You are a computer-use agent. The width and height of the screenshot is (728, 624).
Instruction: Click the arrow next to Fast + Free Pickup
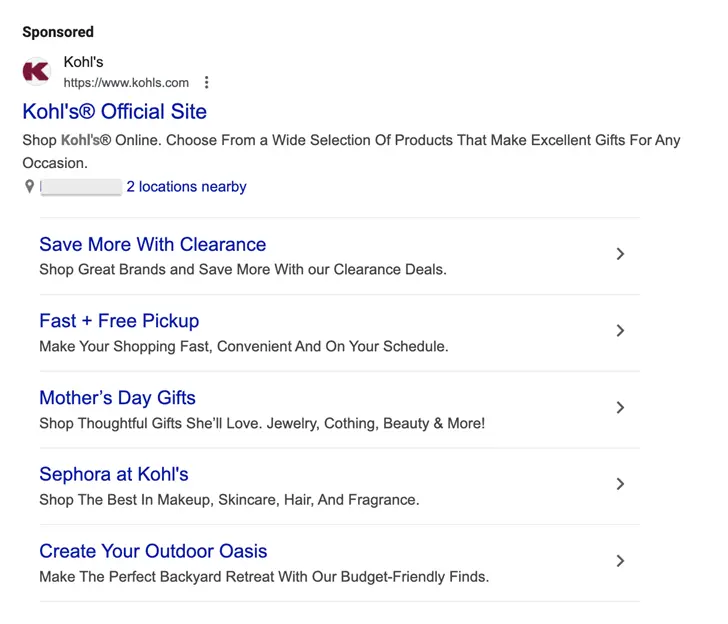pyautogui.click(x=620, y=331)
